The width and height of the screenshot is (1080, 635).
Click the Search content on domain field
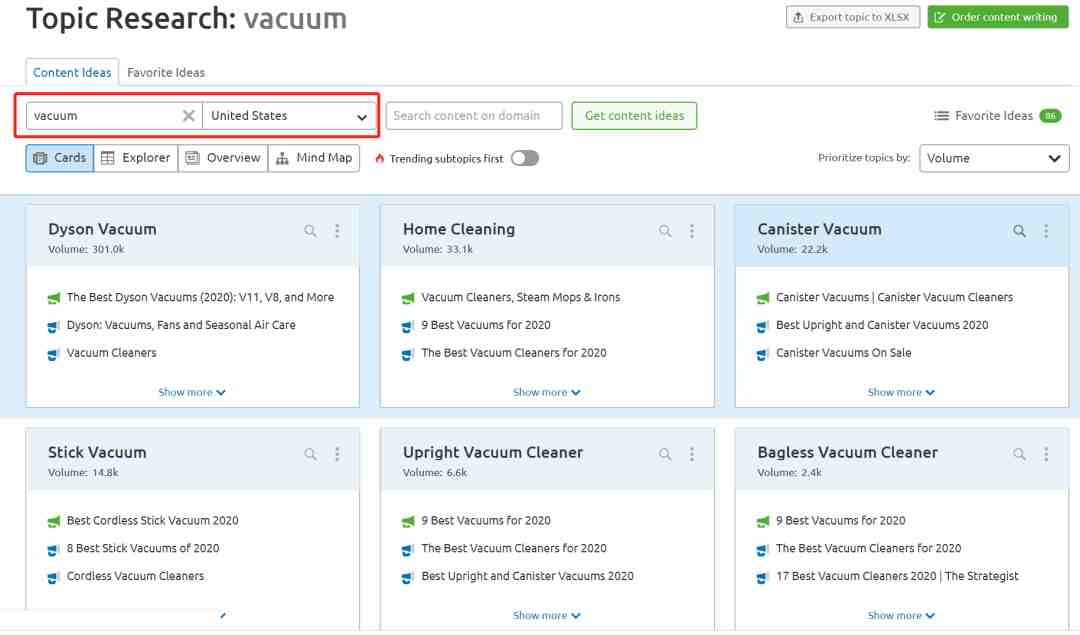474,116
